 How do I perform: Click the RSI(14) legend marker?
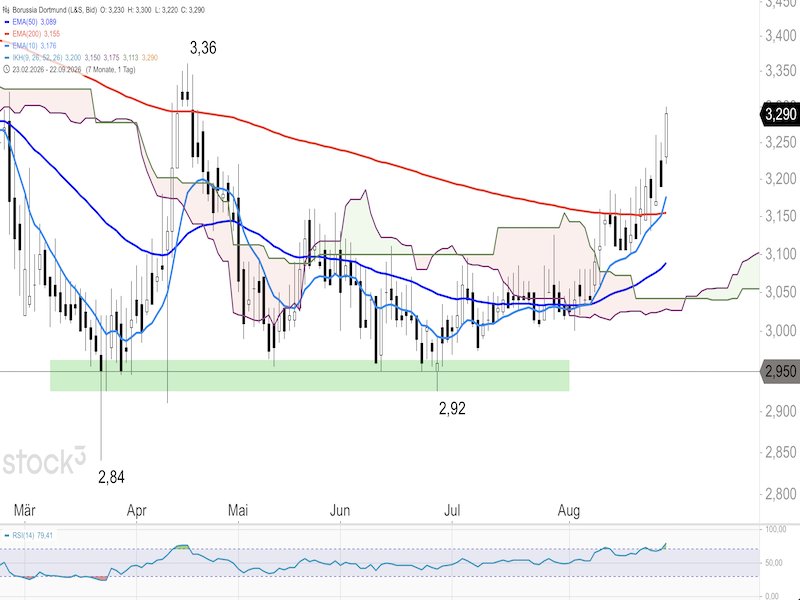7,536
